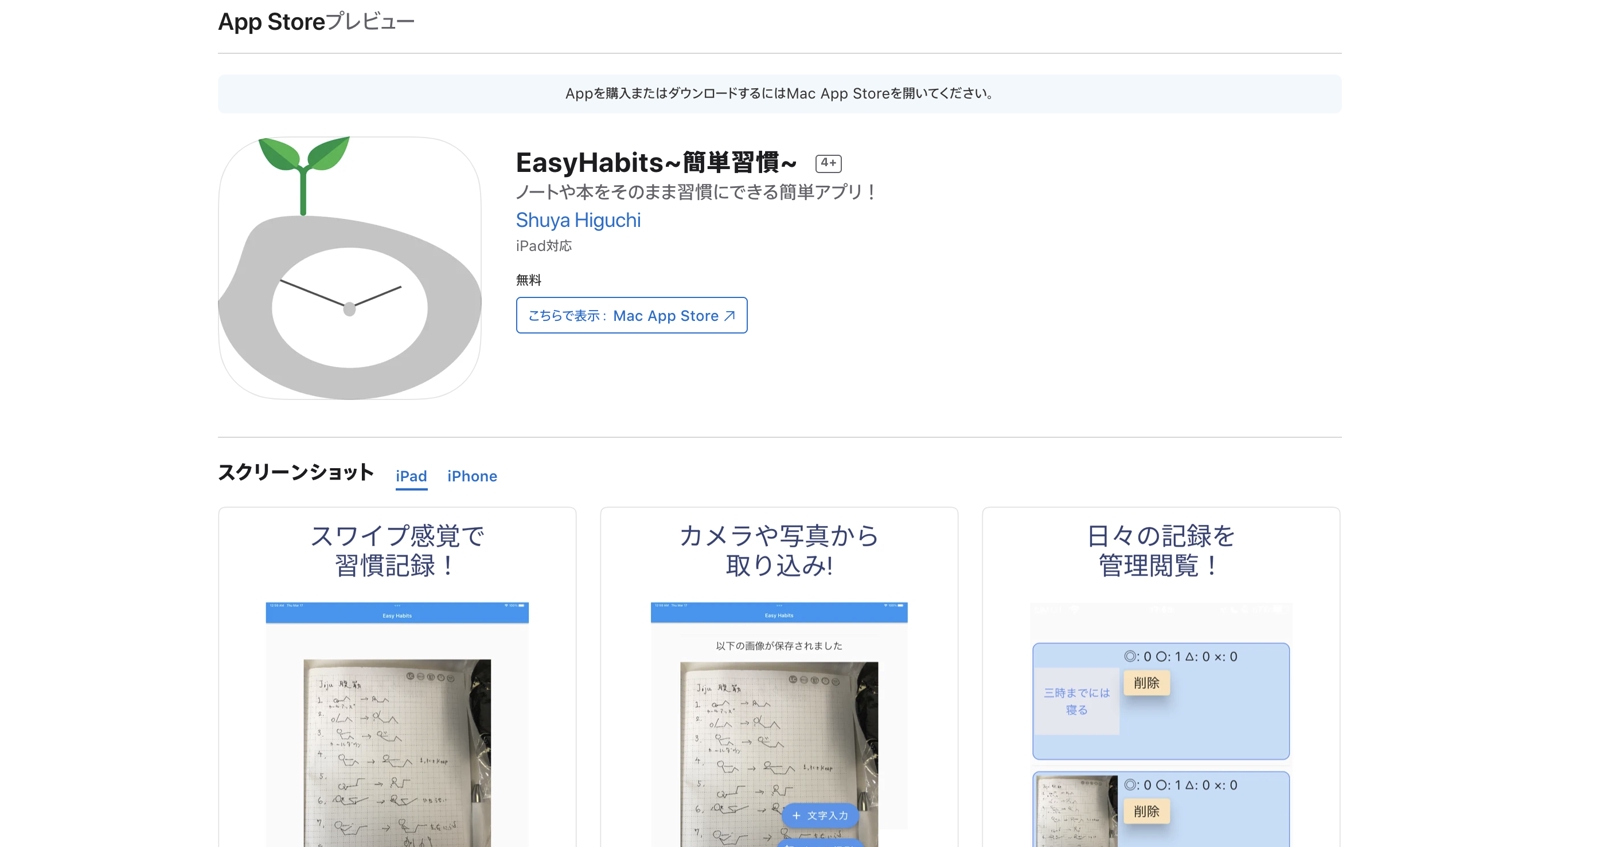Click the 以下の画像が保存されました message

click(779, 646)
